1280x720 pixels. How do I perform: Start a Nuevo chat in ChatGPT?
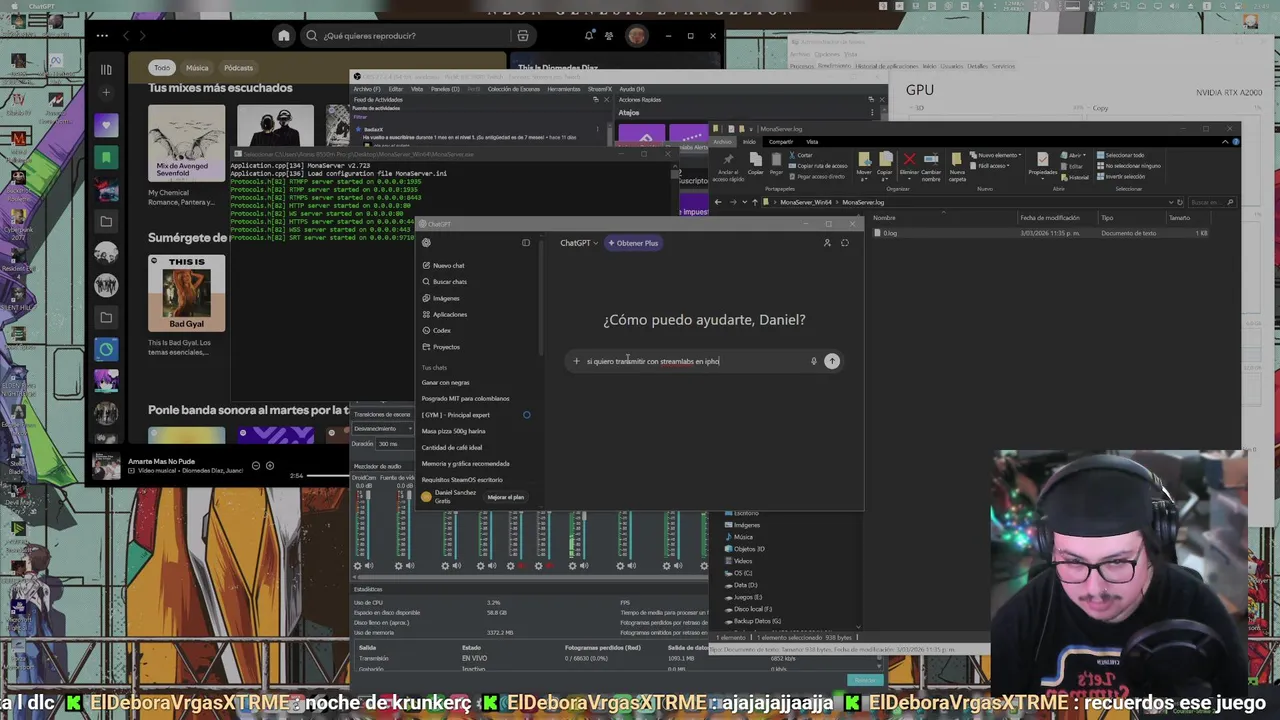[x=443, y=265]
